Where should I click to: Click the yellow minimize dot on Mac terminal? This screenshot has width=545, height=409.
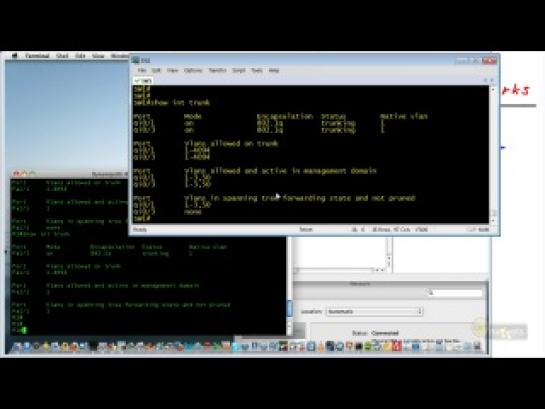click(24, 173)
